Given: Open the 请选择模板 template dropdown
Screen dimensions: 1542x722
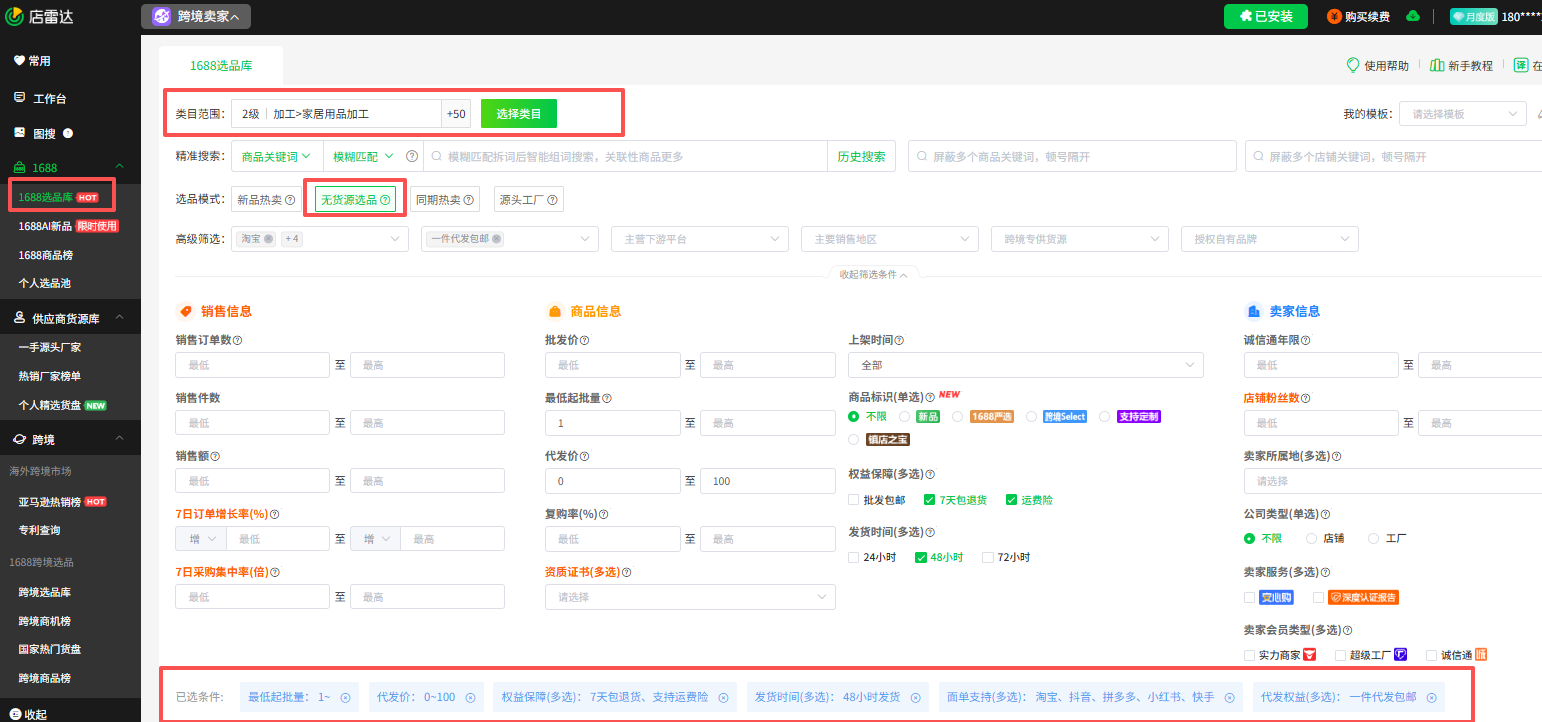Looking at the screenshot, I should click(1462, 113).
